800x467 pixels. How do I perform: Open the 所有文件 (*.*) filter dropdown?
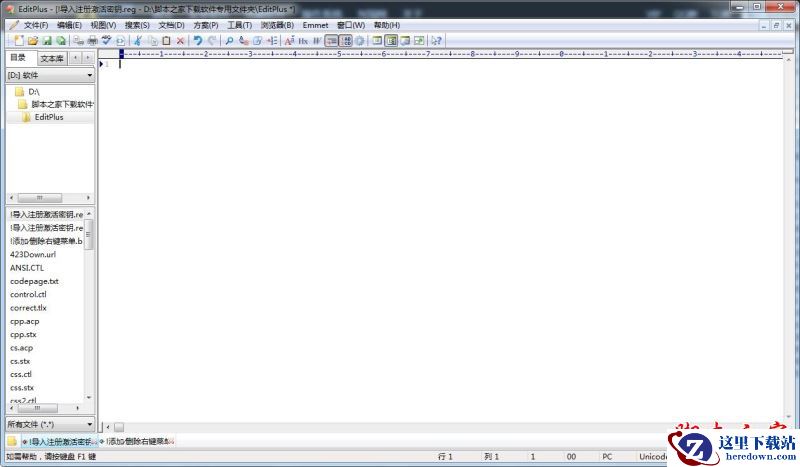click(x=51, y=424)
